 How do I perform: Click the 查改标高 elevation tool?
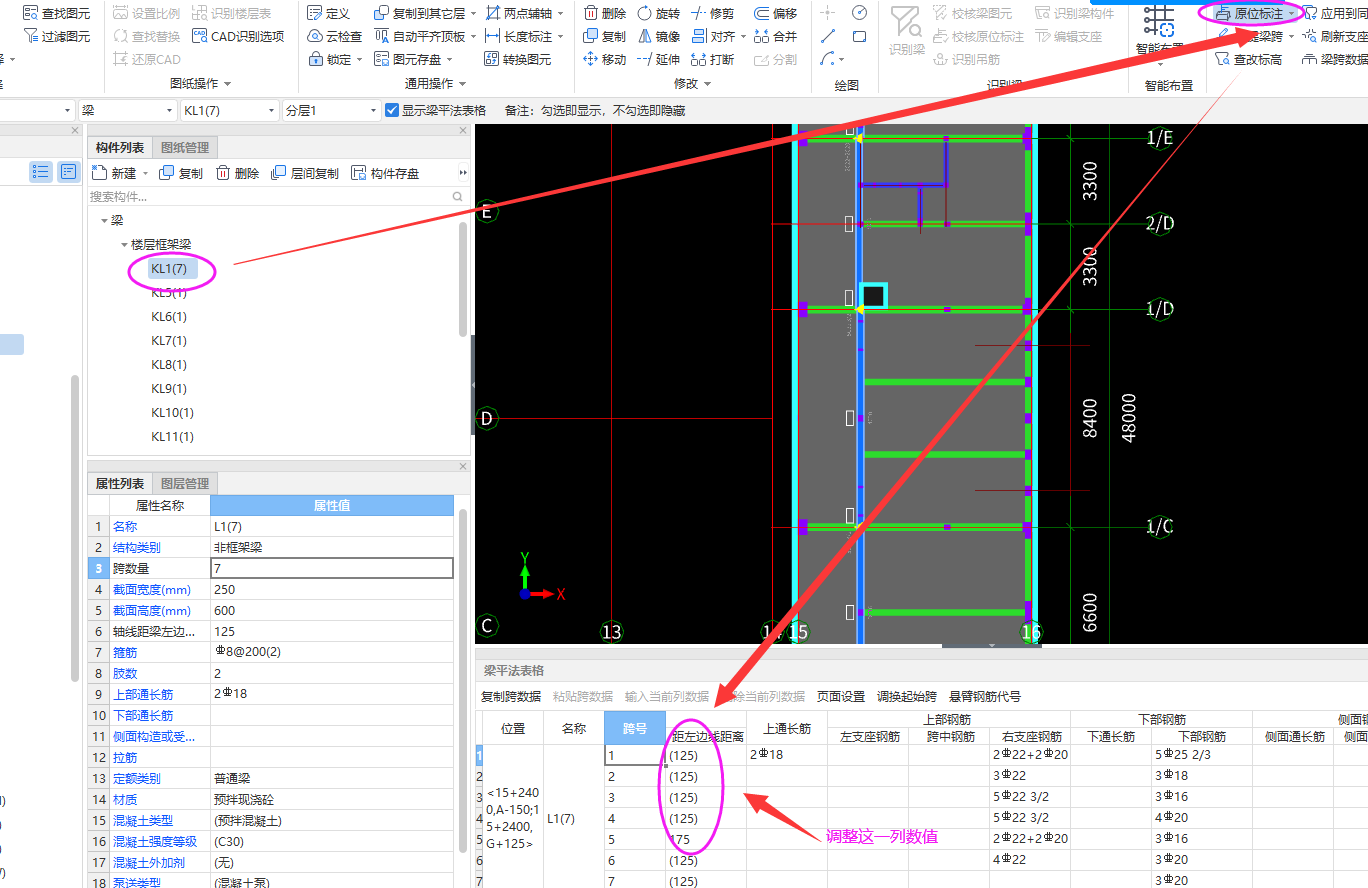(x=1248, y=59)
